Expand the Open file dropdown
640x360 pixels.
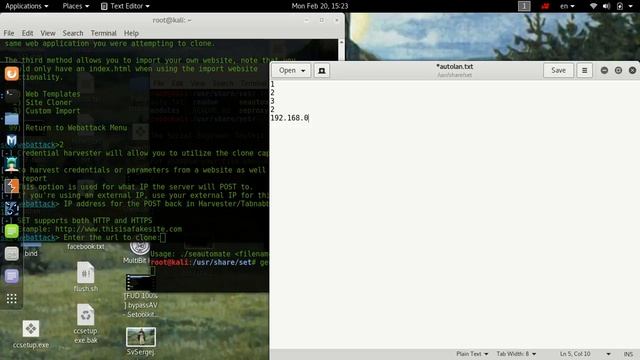pos(291,70)
